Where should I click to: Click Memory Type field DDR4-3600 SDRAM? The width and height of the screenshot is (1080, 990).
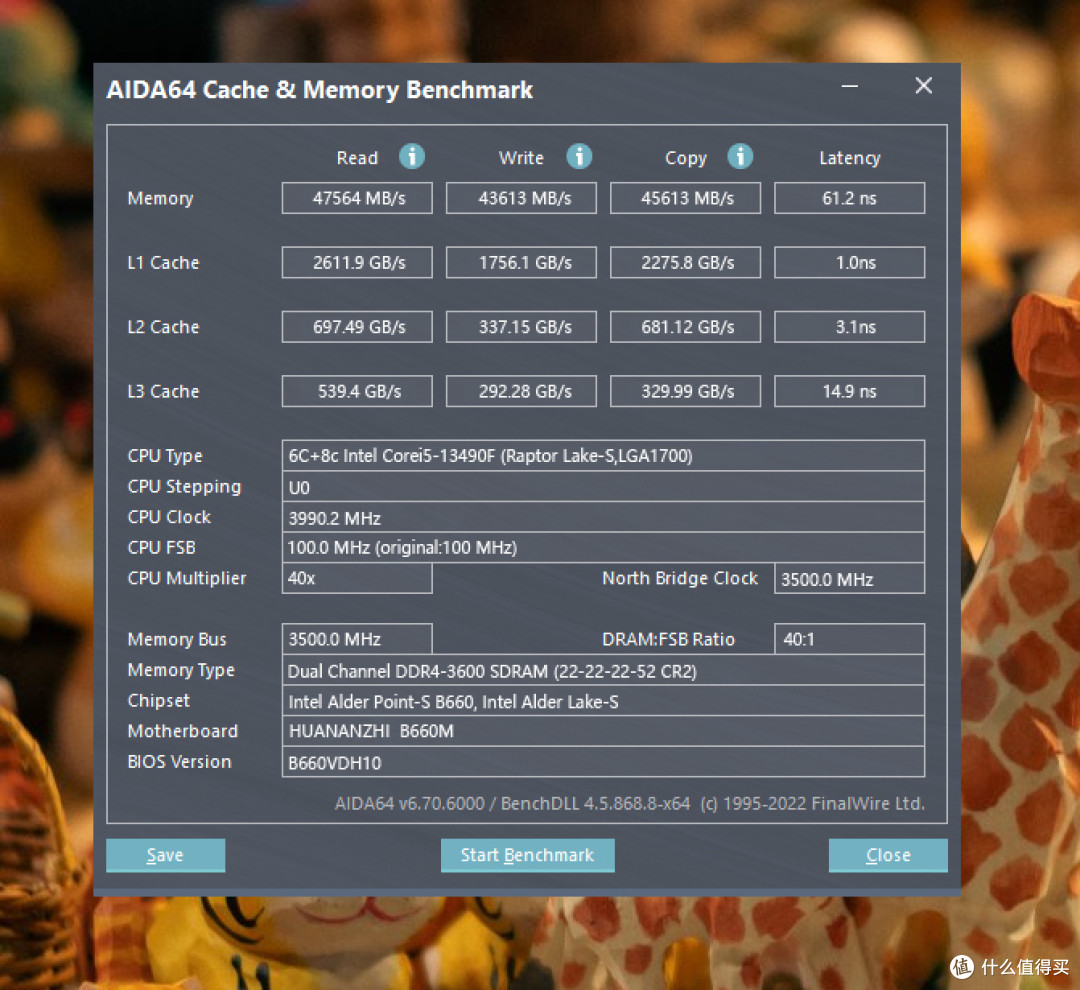[603, 670]
